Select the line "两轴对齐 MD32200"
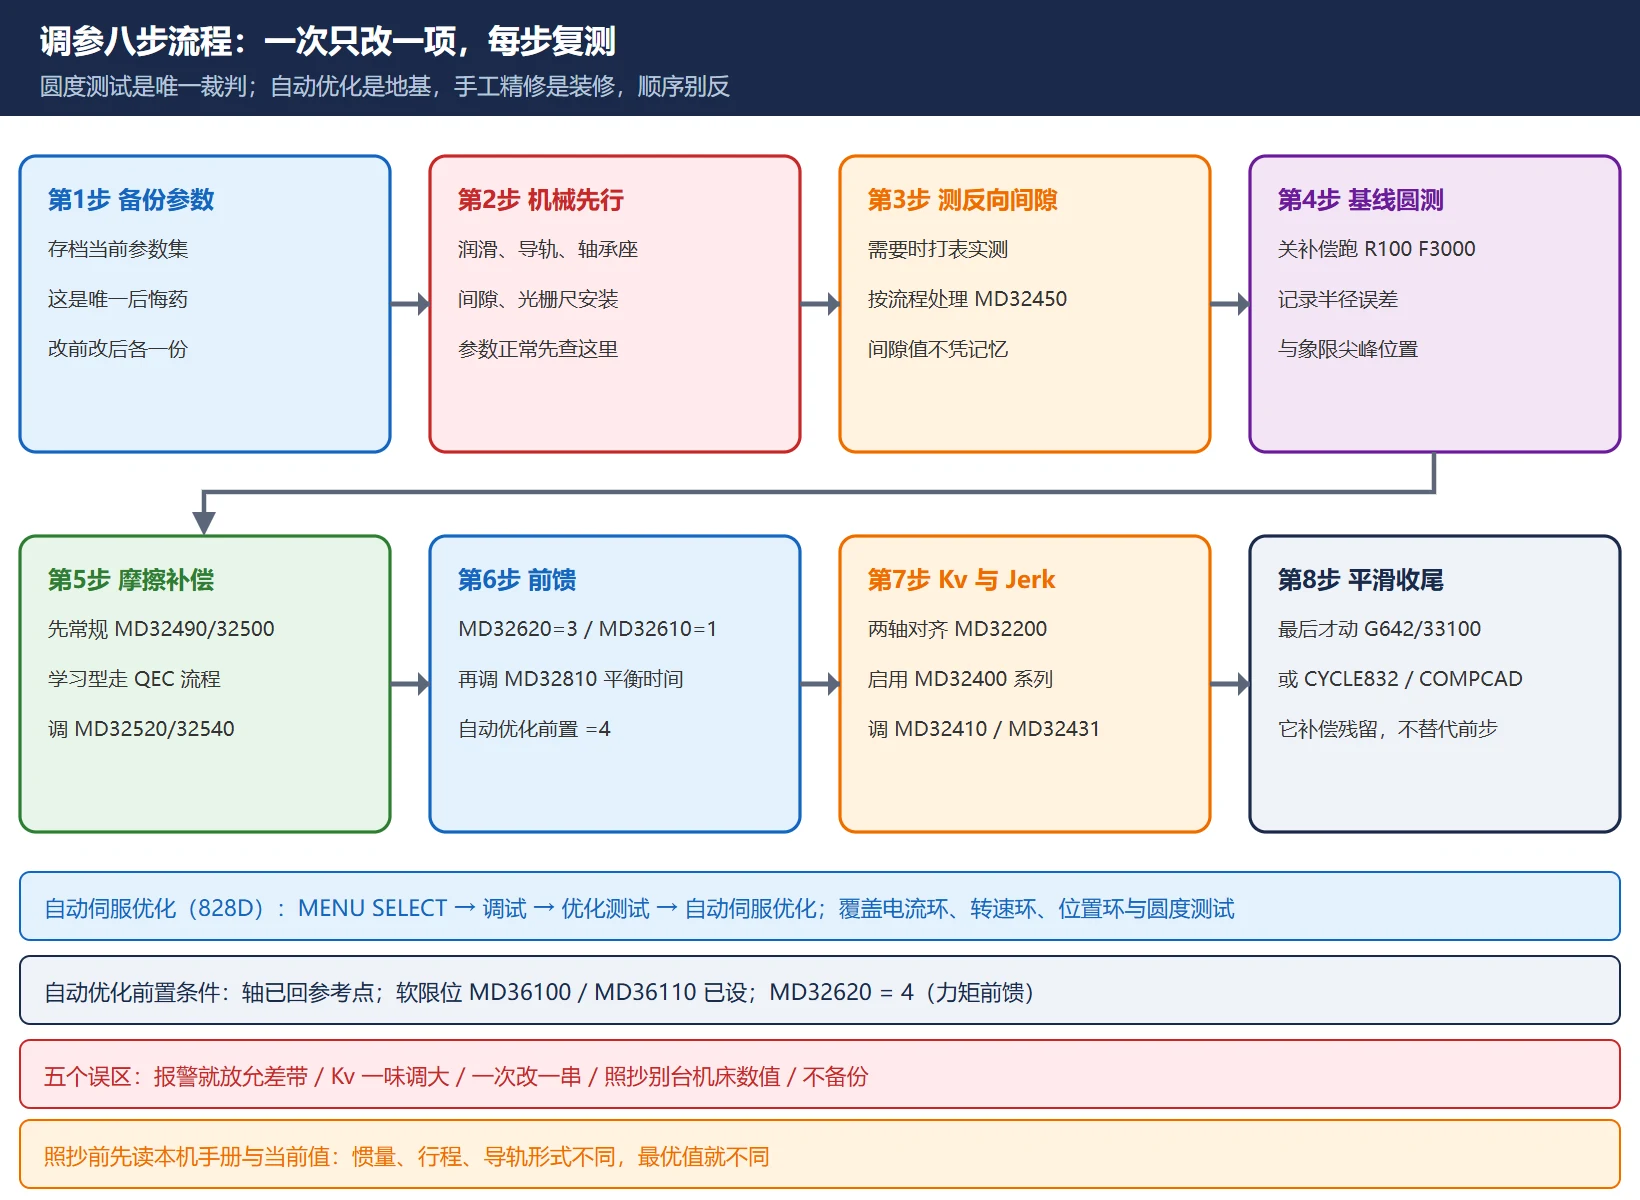 pos(958,629)
